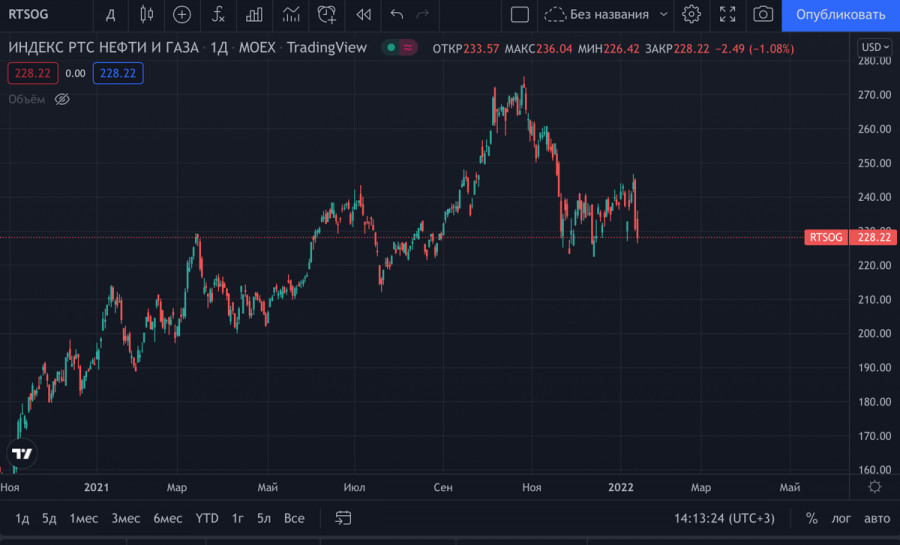Click the 270.00 price scale label
Image resolution: width=900 pixels, height=545 pixels.
coord(875,95)
